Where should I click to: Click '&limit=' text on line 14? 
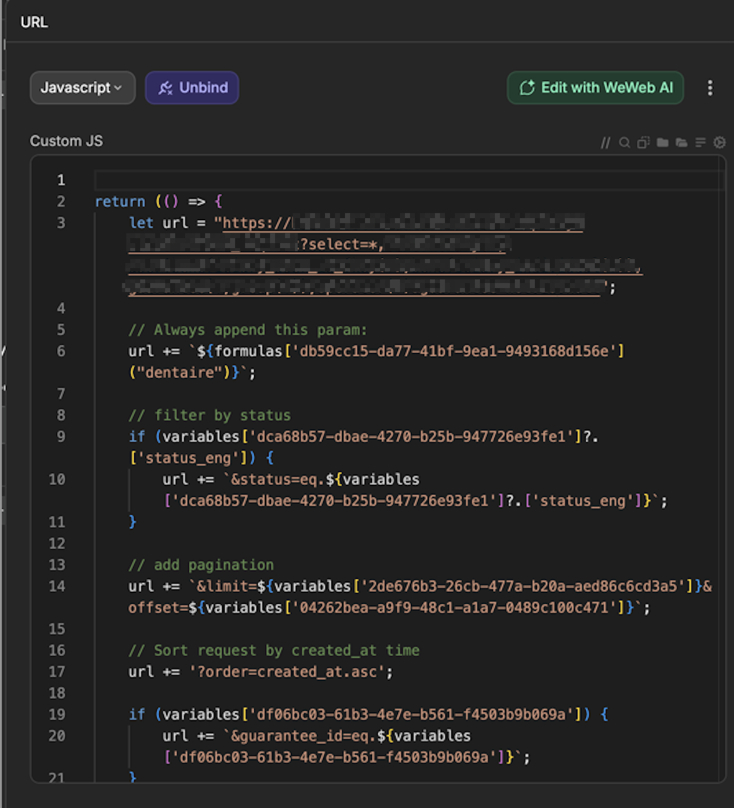(x=226, y=586)
